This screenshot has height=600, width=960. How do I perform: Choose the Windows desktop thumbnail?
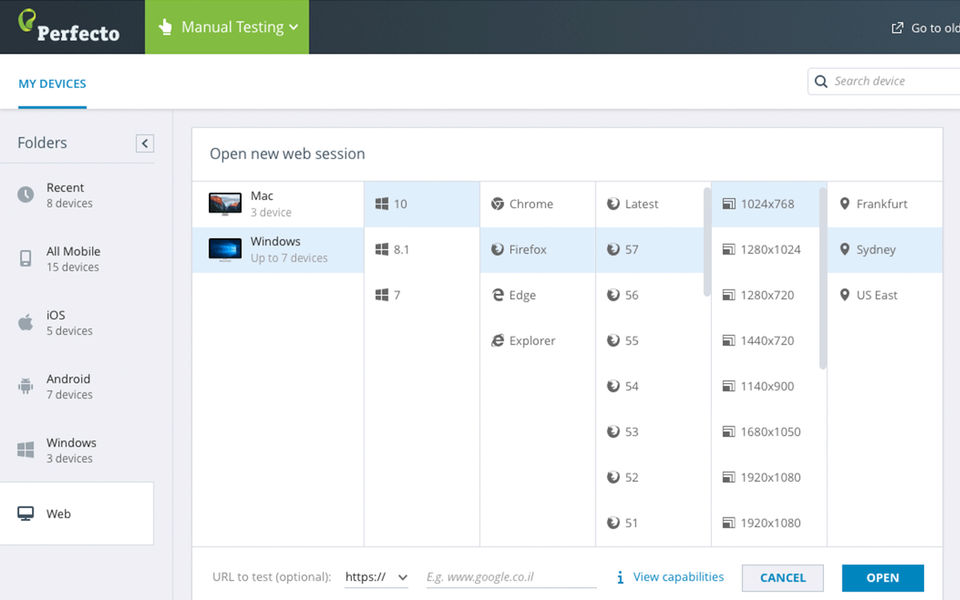225,250
